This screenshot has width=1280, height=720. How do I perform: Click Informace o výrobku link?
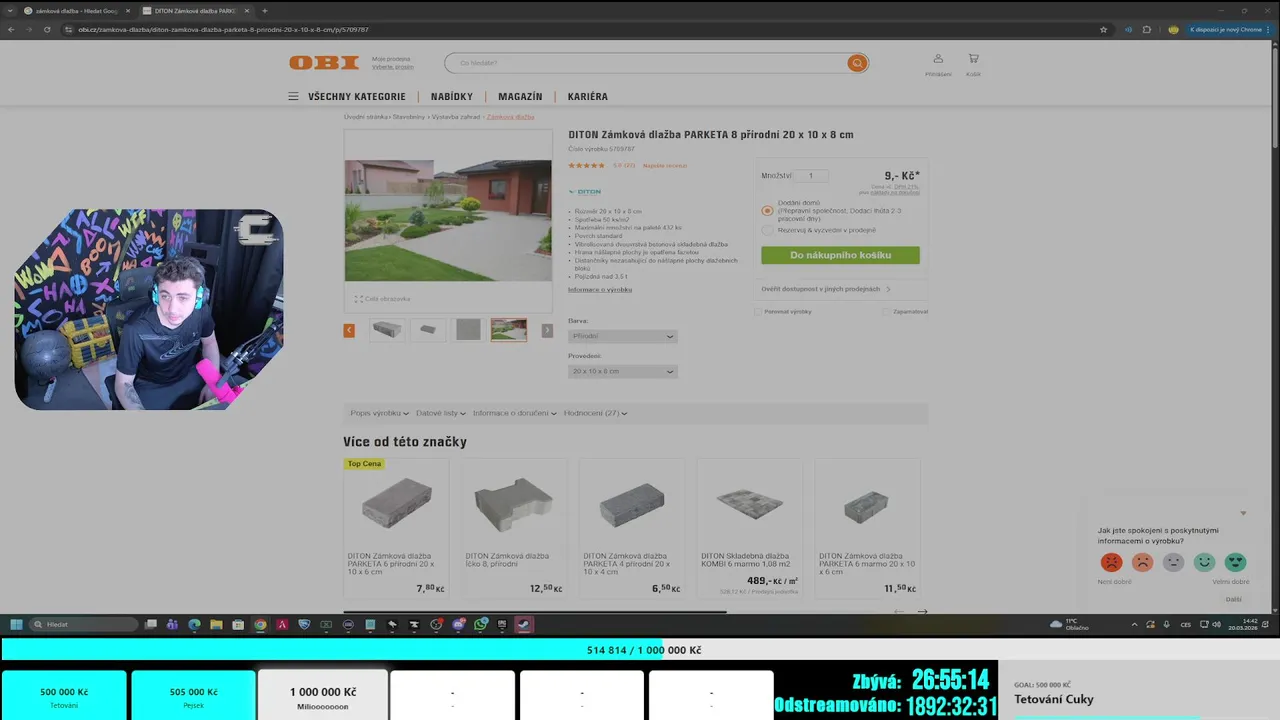pyautogui.click(x=600, y=290)
